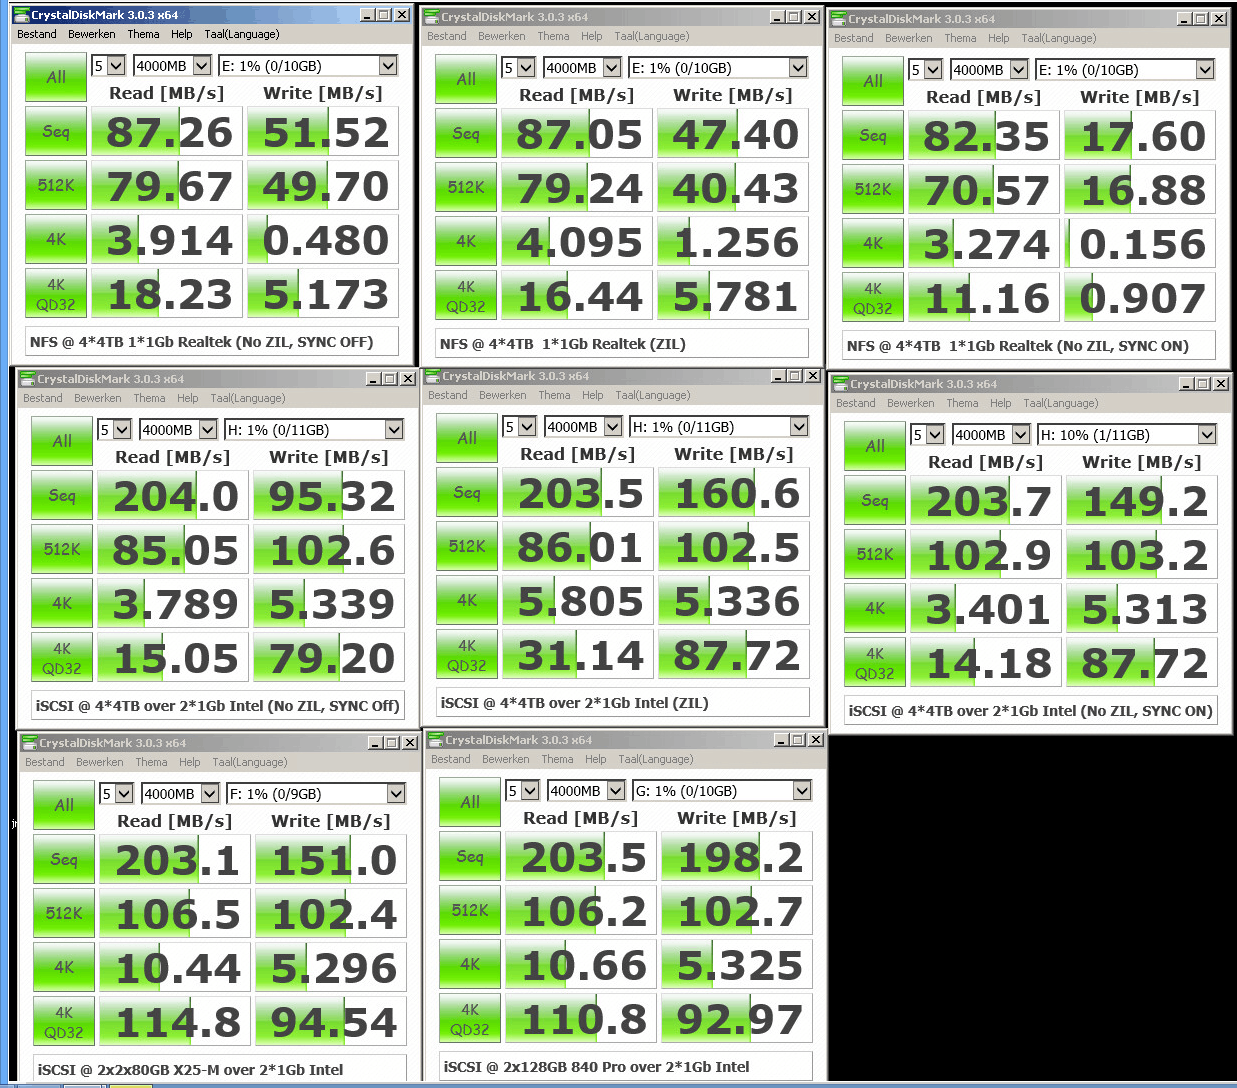The image size is (1237, 1088).
Task: Start 4K QD32 test in 840 Pro window
Action: [x=470, y=1019]
